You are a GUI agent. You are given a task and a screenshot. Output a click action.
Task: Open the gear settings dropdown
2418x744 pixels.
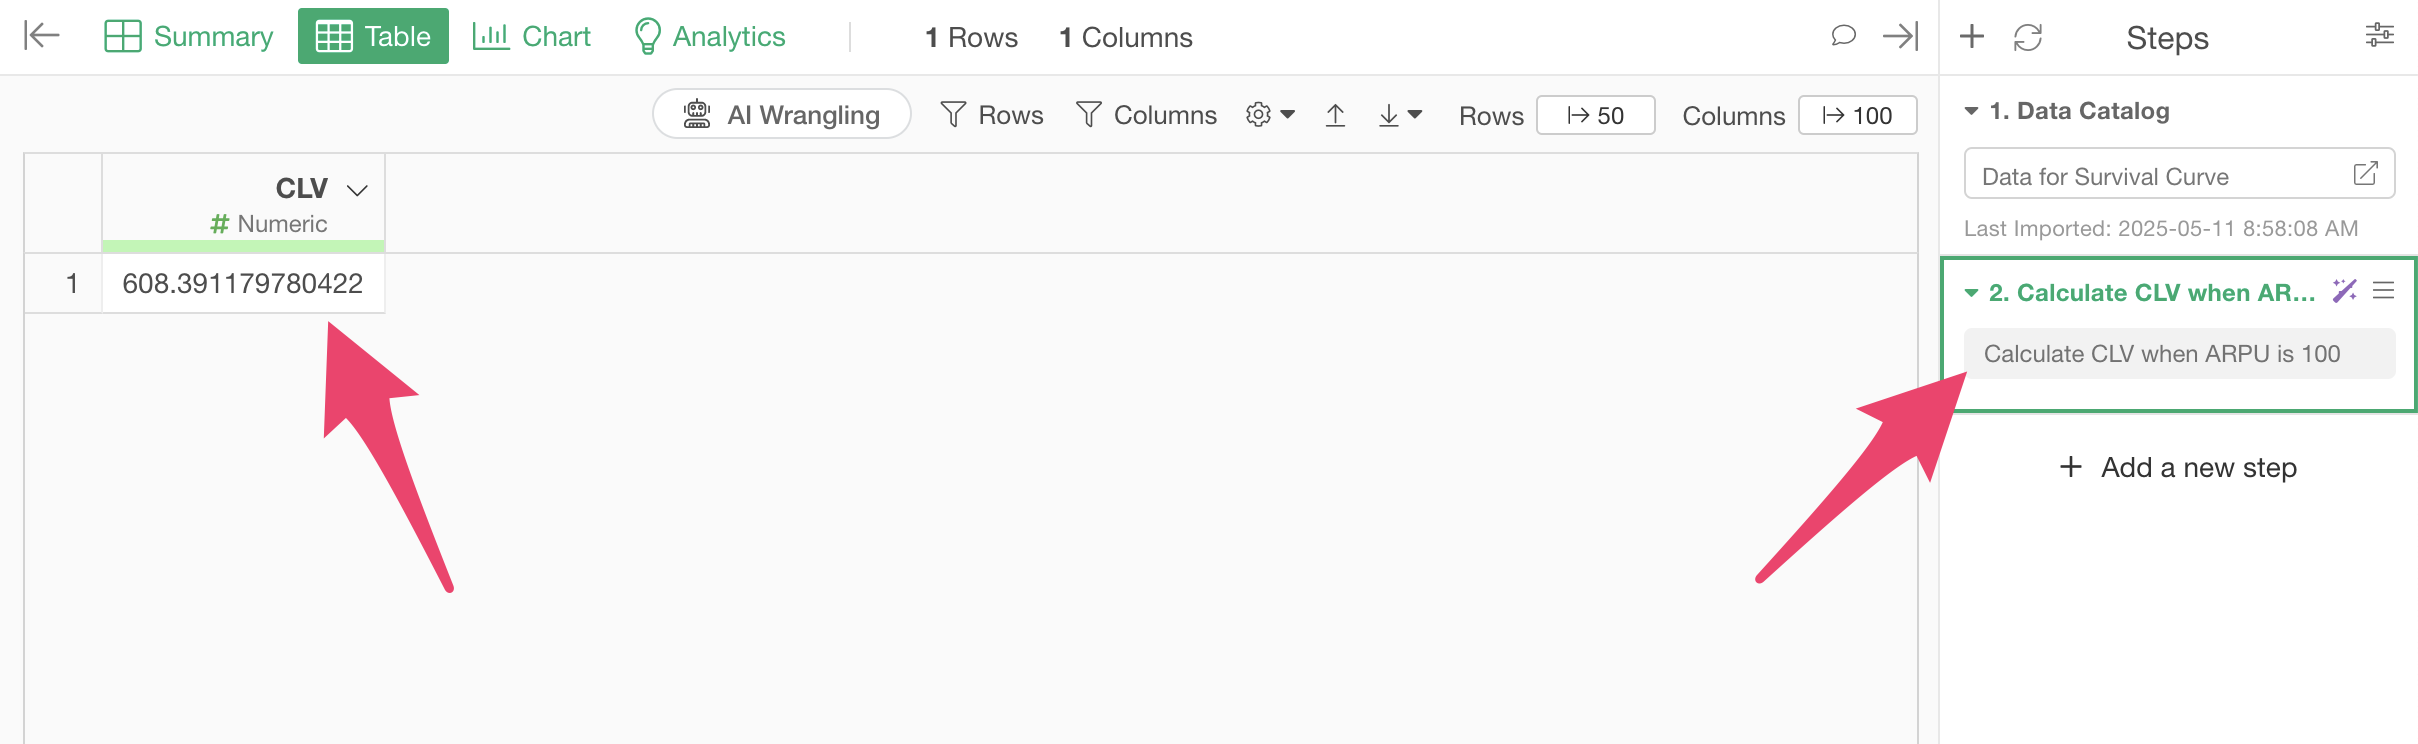coord(1270,115)
